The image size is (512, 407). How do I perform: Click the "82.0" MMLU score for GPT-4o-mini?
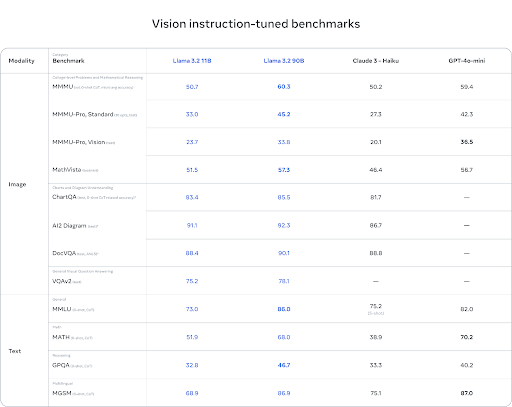coord(467,309)
